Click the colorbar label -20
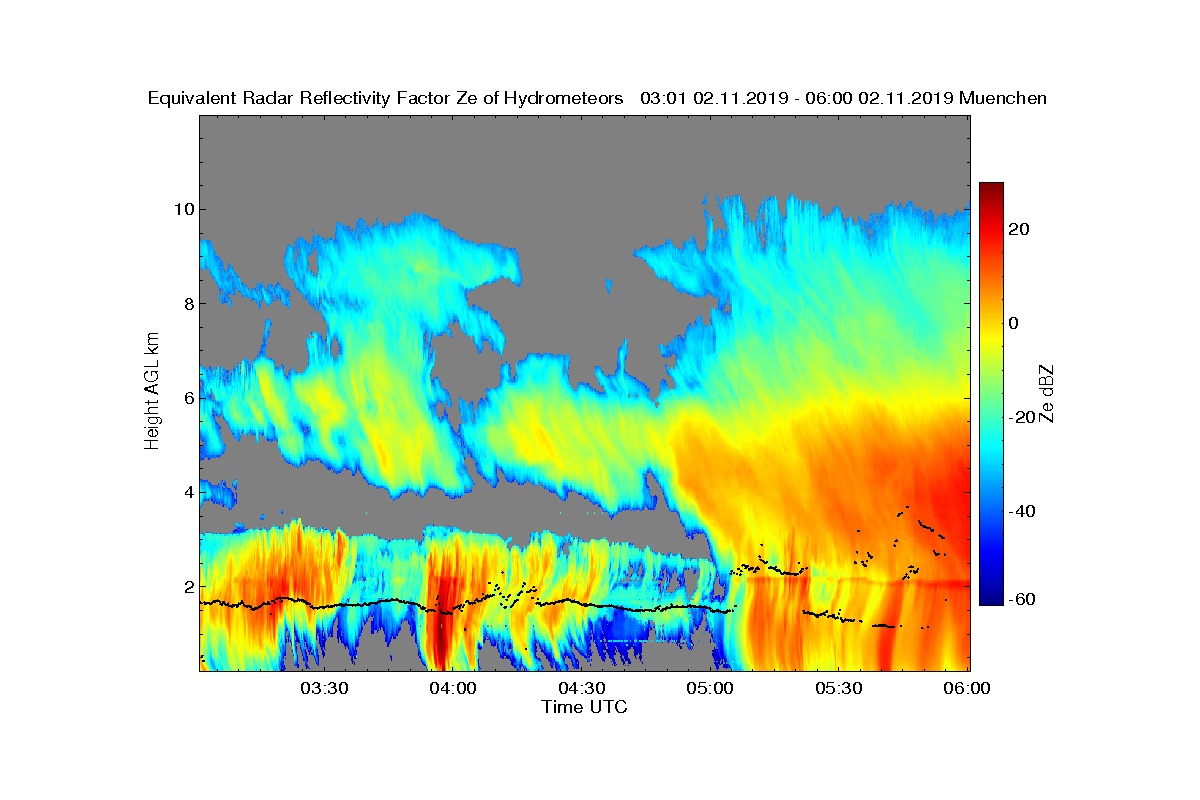This screenshot has height=800, width=1200. [x=1021, y=417]
